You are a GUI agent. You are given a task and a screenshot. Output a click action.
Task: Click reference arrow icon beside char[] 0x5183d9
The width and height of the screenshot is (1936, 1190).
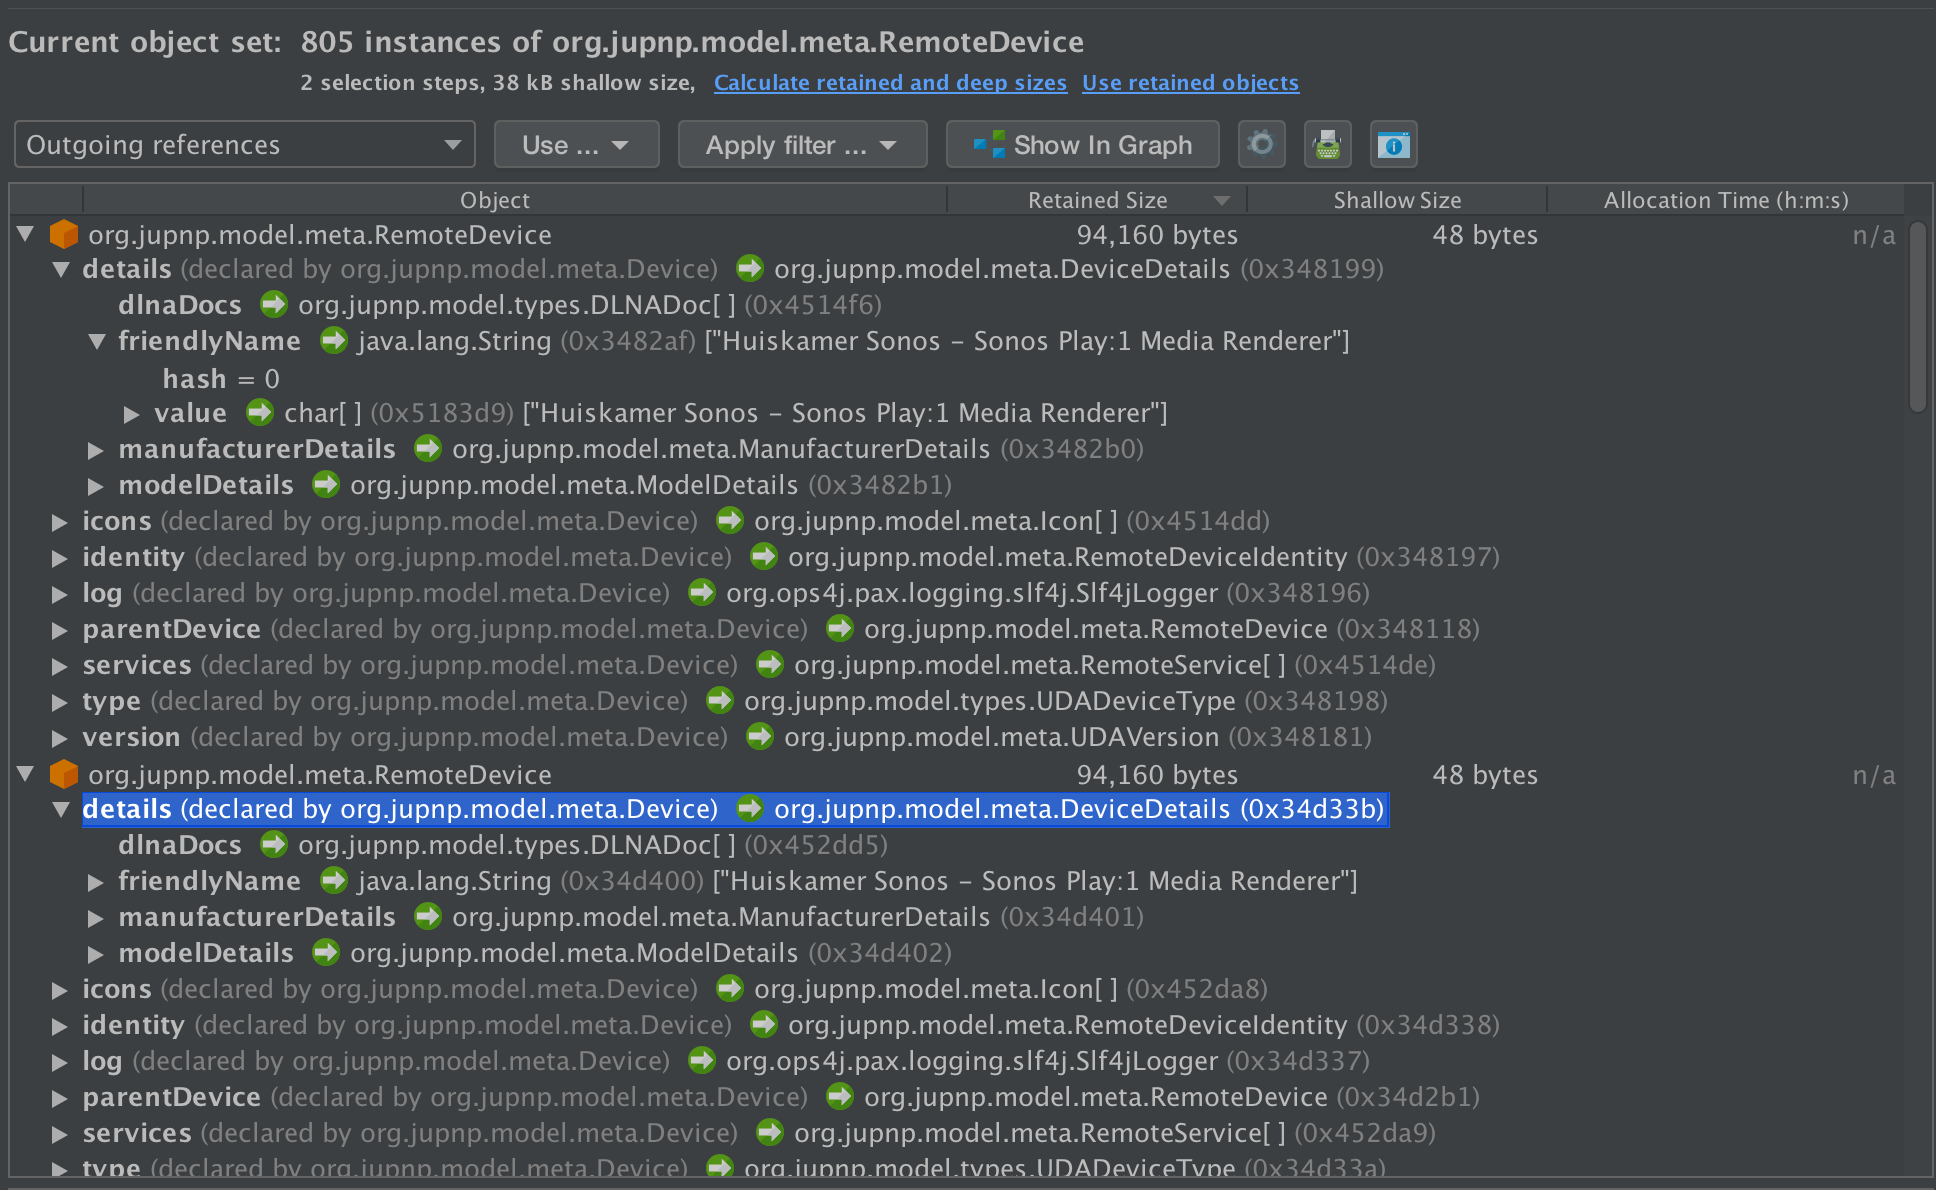(260, 412)
